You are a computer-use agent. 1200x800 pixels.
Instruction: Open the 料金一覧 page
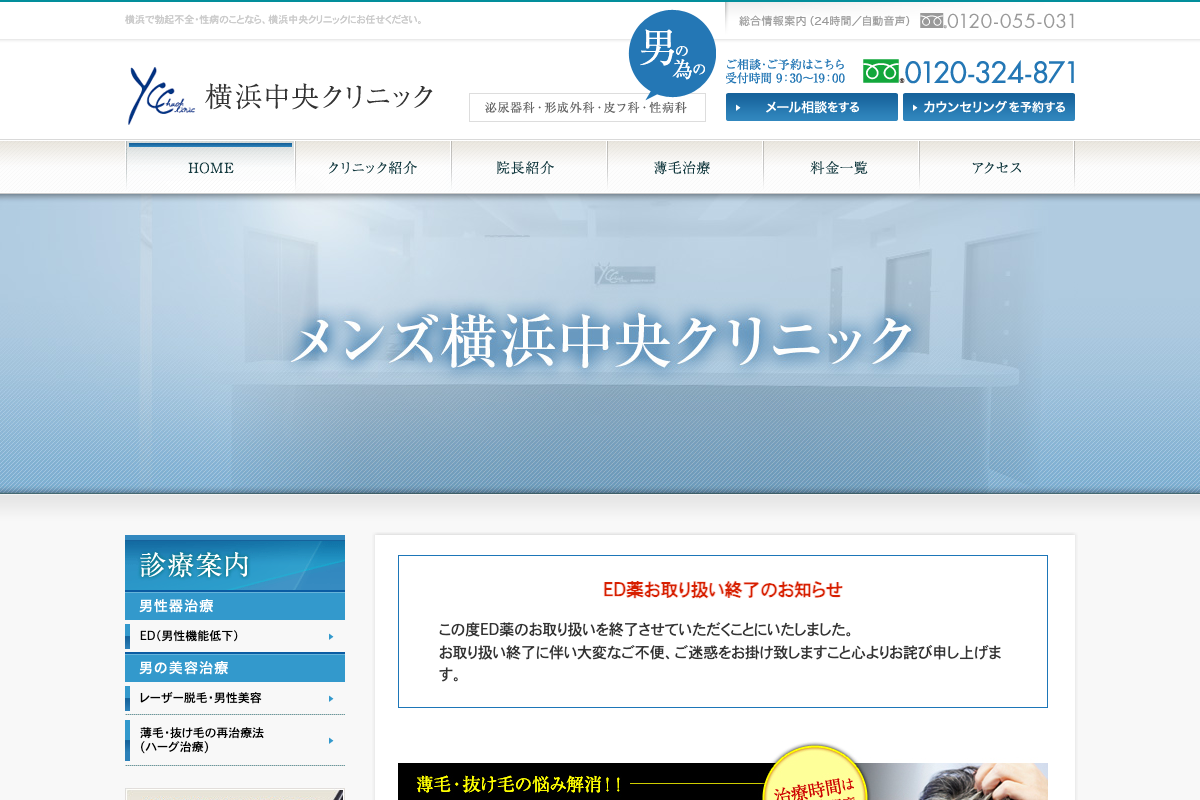click(x=841, y=167)
